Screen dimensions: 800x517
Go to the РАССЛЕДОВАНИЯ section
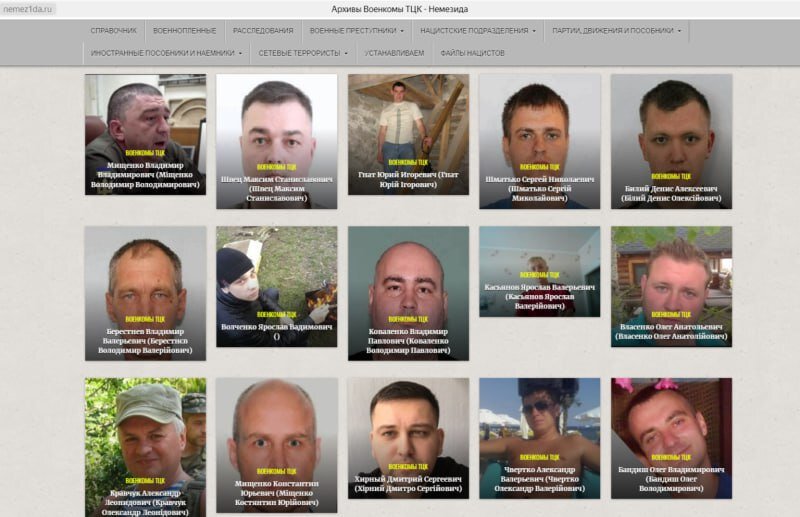263,31
